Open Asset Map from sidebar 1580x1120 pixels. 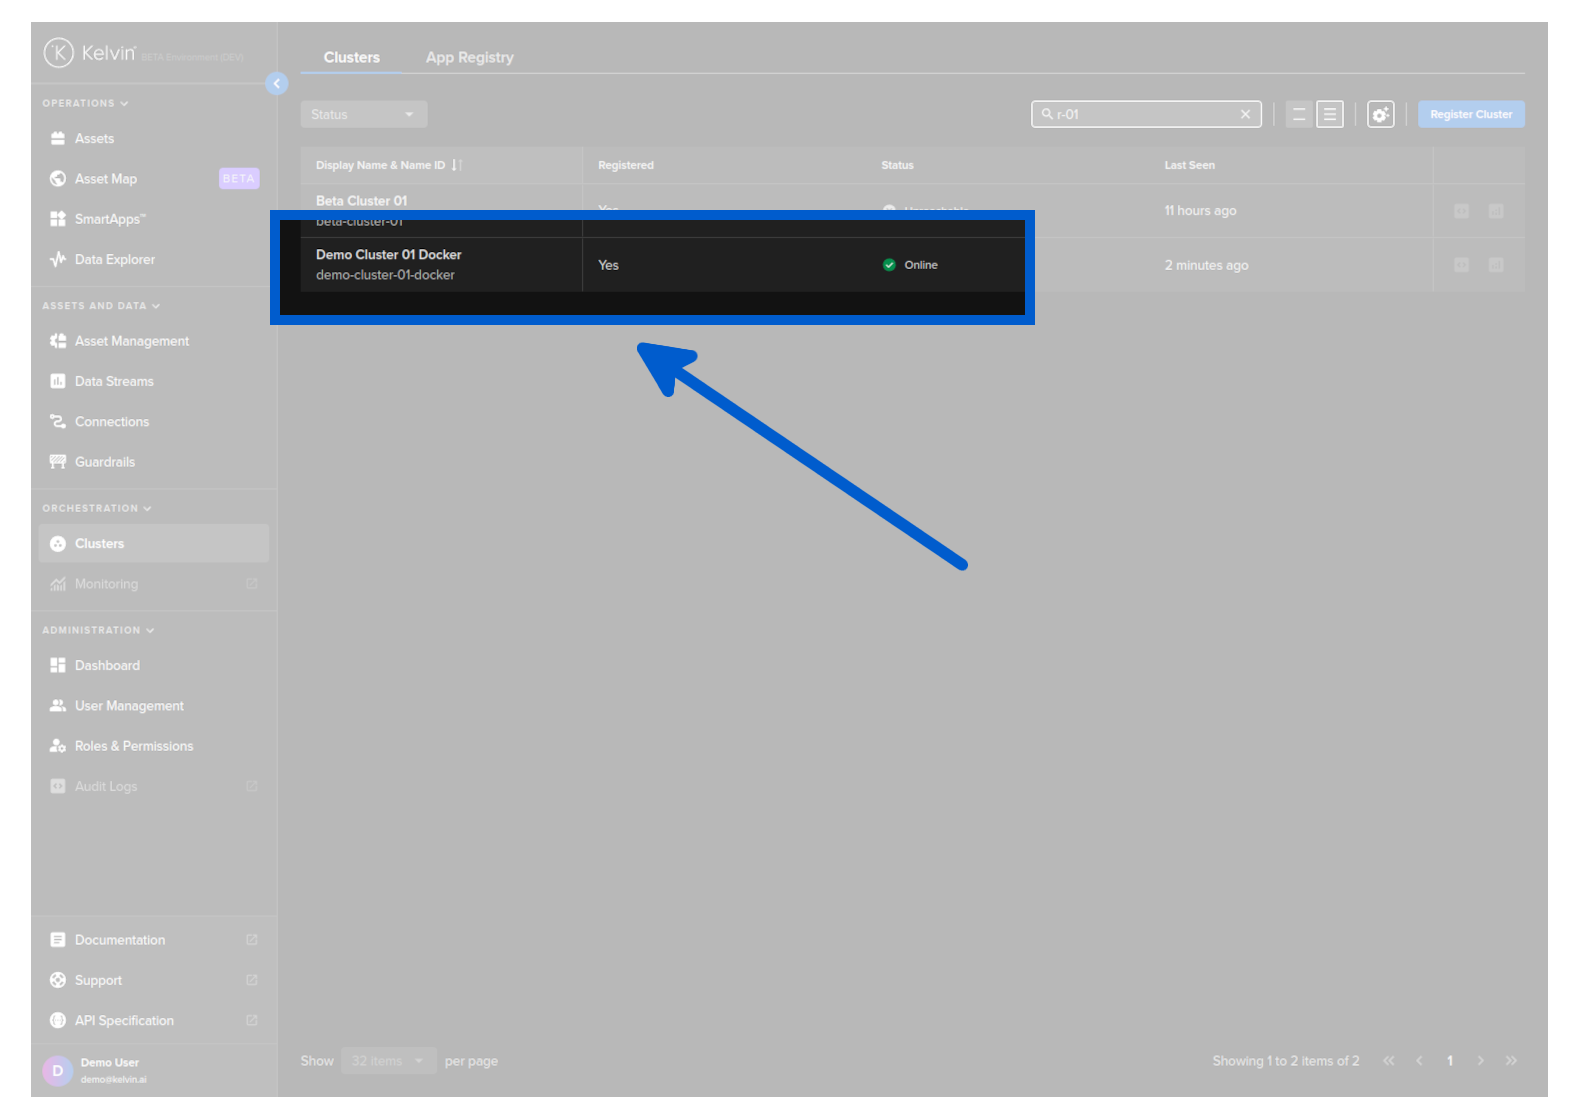(x=106, y=179)
